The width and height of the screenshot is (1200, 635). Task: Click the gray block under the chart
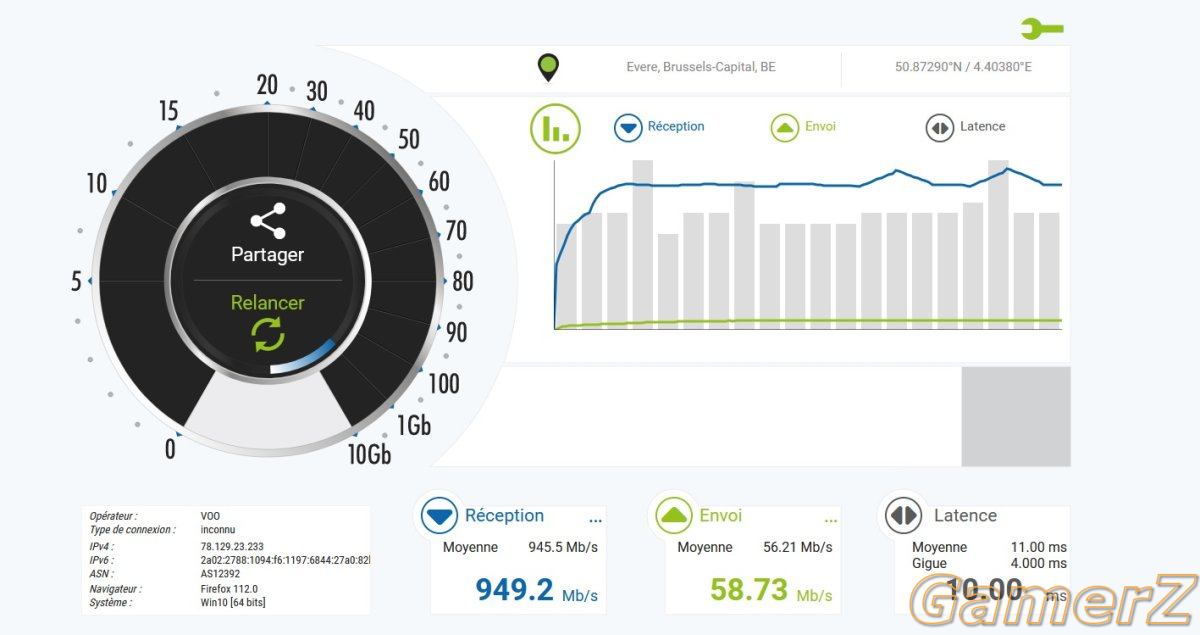click(1016, 416)
